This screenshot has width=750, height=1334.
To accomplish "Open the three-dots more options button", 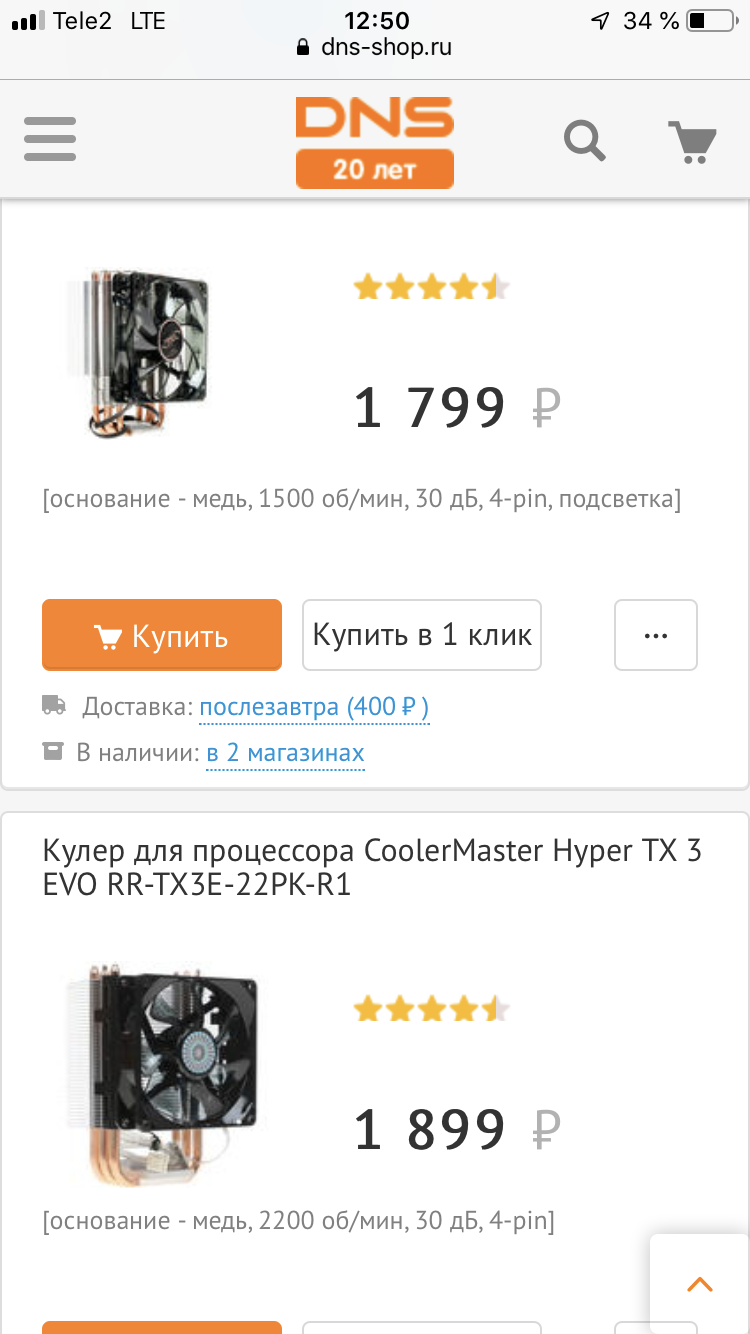I will [656, 635].
